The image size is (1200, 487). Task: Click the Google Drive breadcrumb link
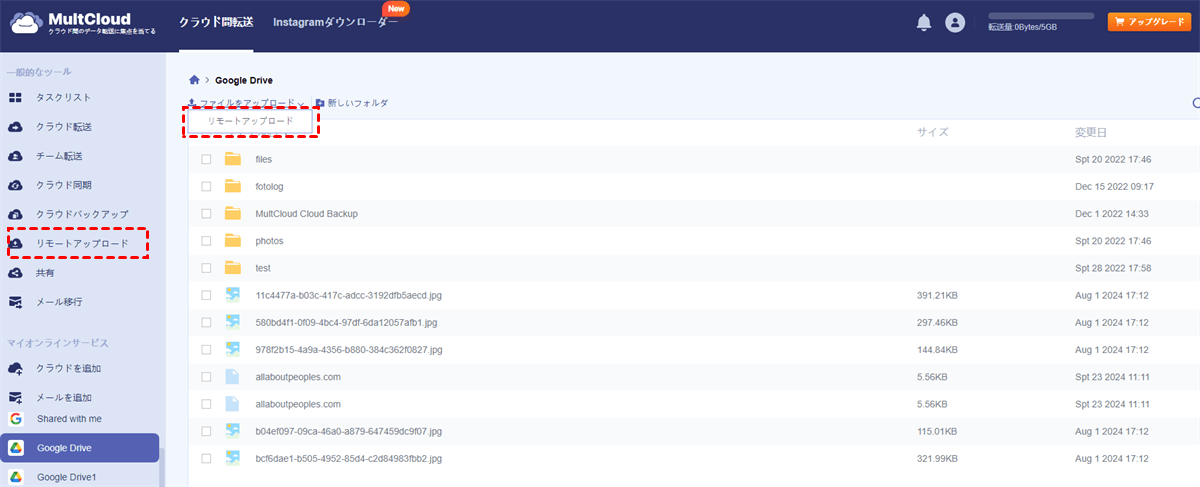click(x=244, y=80)
